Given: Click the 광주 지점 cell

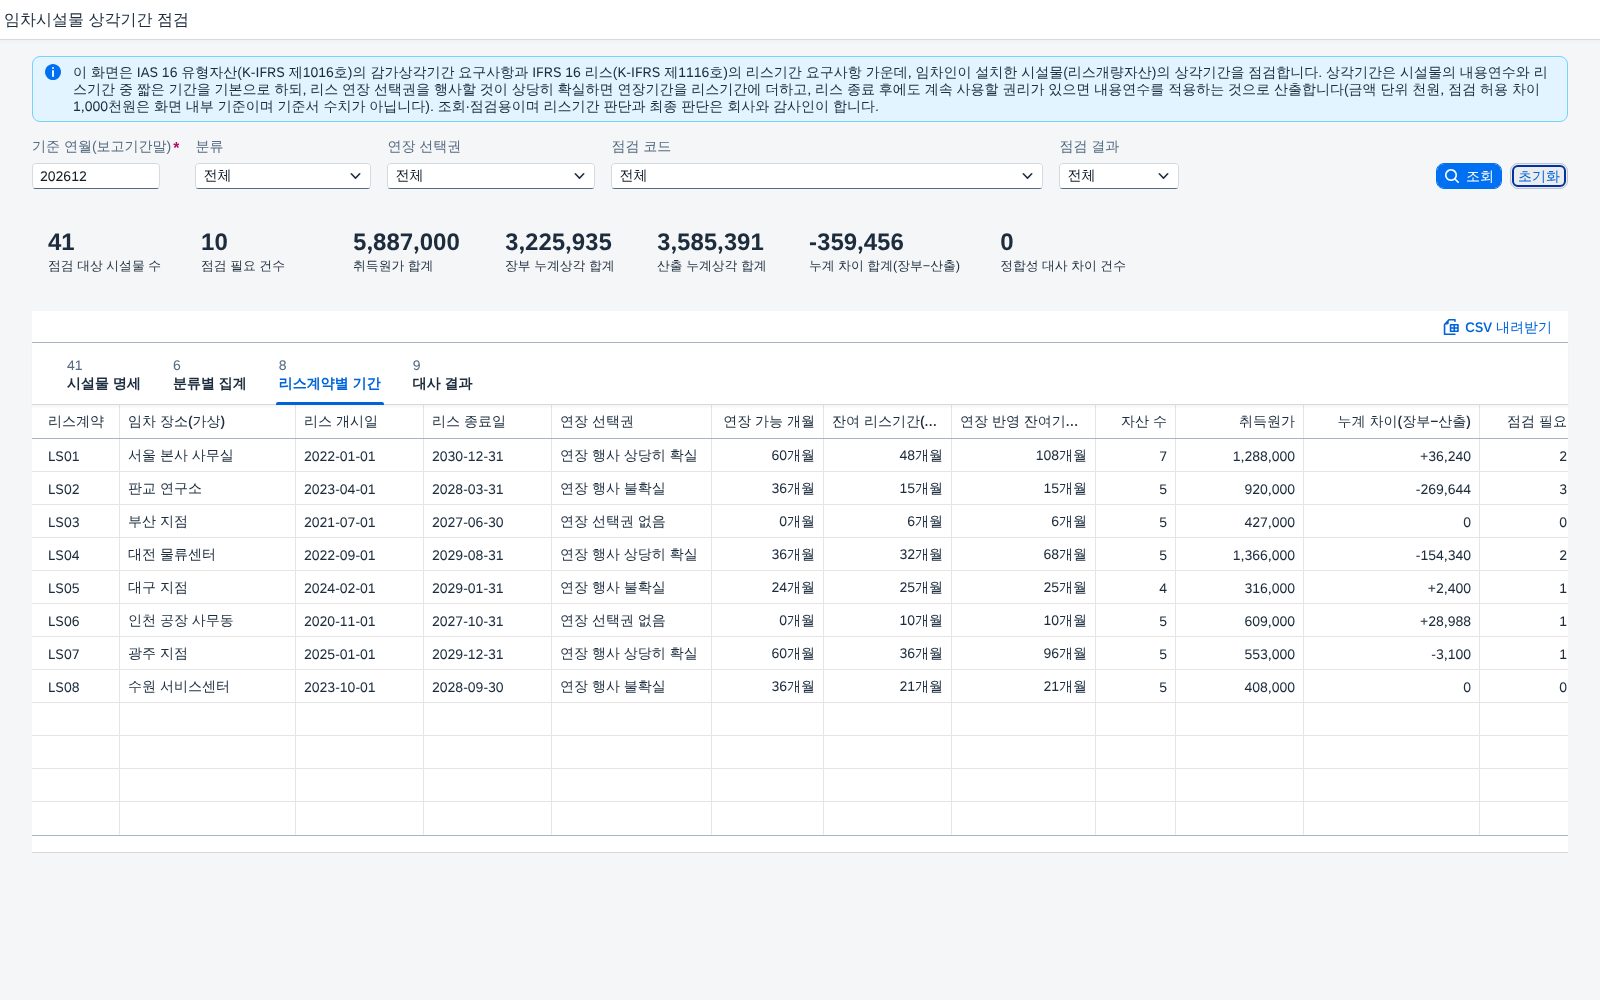Looking at the screenshot, I should (207, 654).
